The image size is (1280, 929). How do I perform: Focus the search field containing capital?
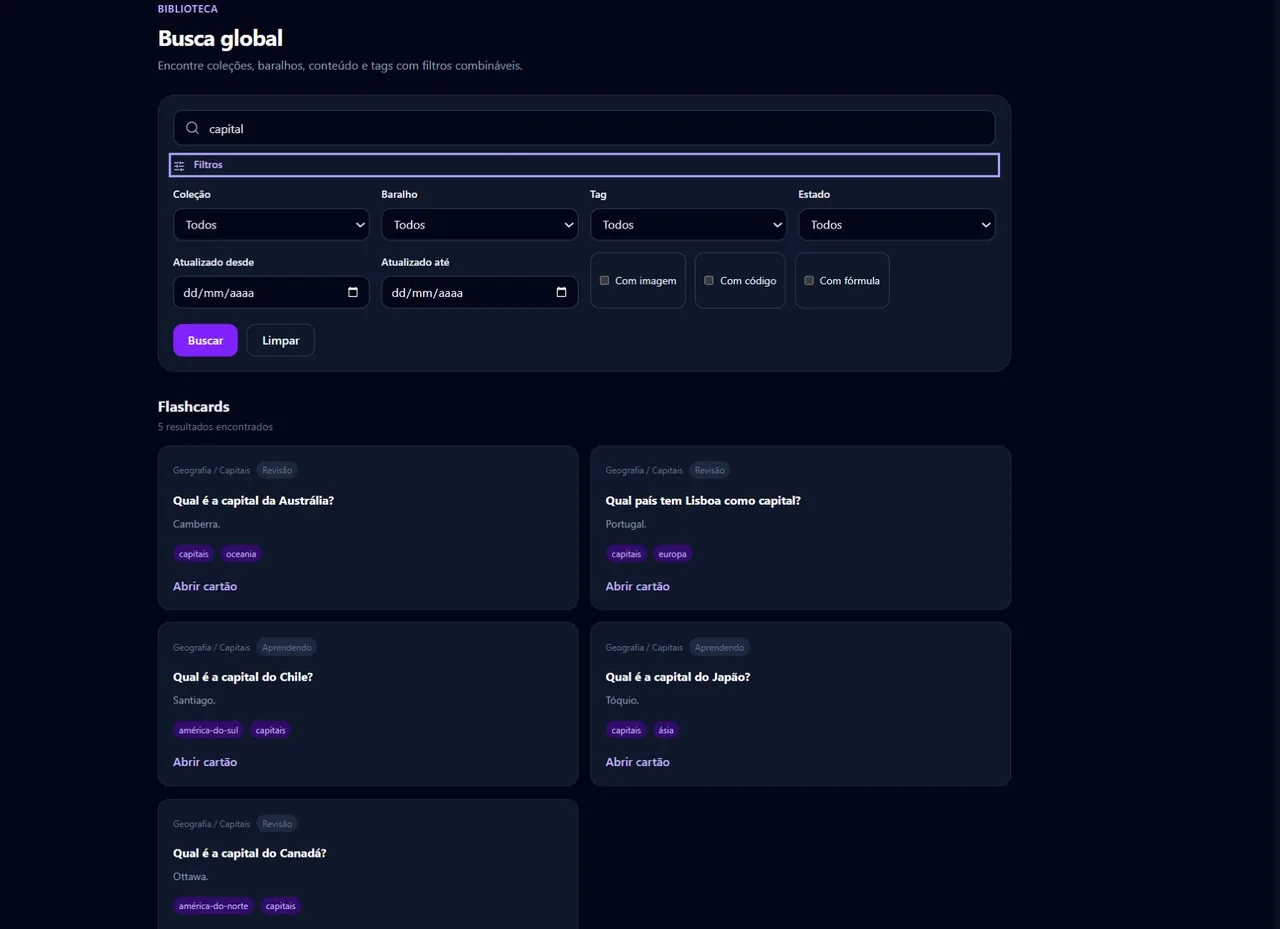pyautogui.click(x=584, y=128)
